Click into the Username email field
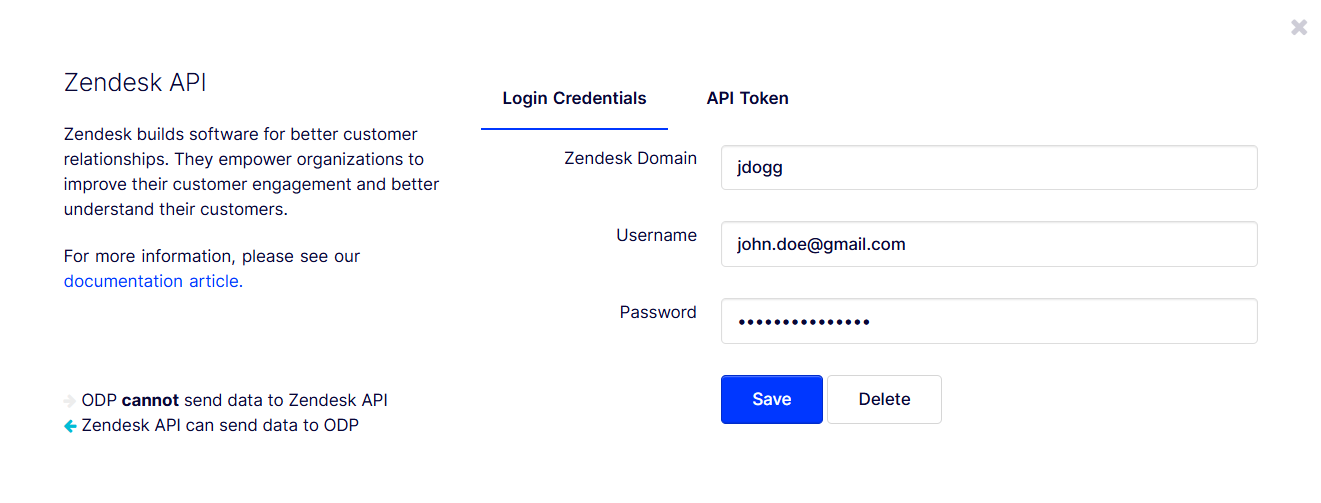Screen dimensions: 1321x503 (x=988, y=244)
